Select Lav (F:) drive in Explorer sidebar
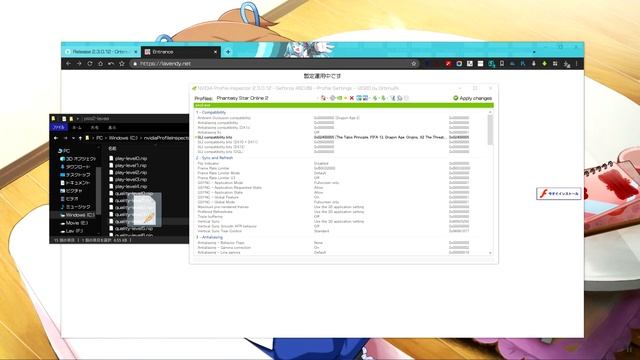 tap(71, 231)
